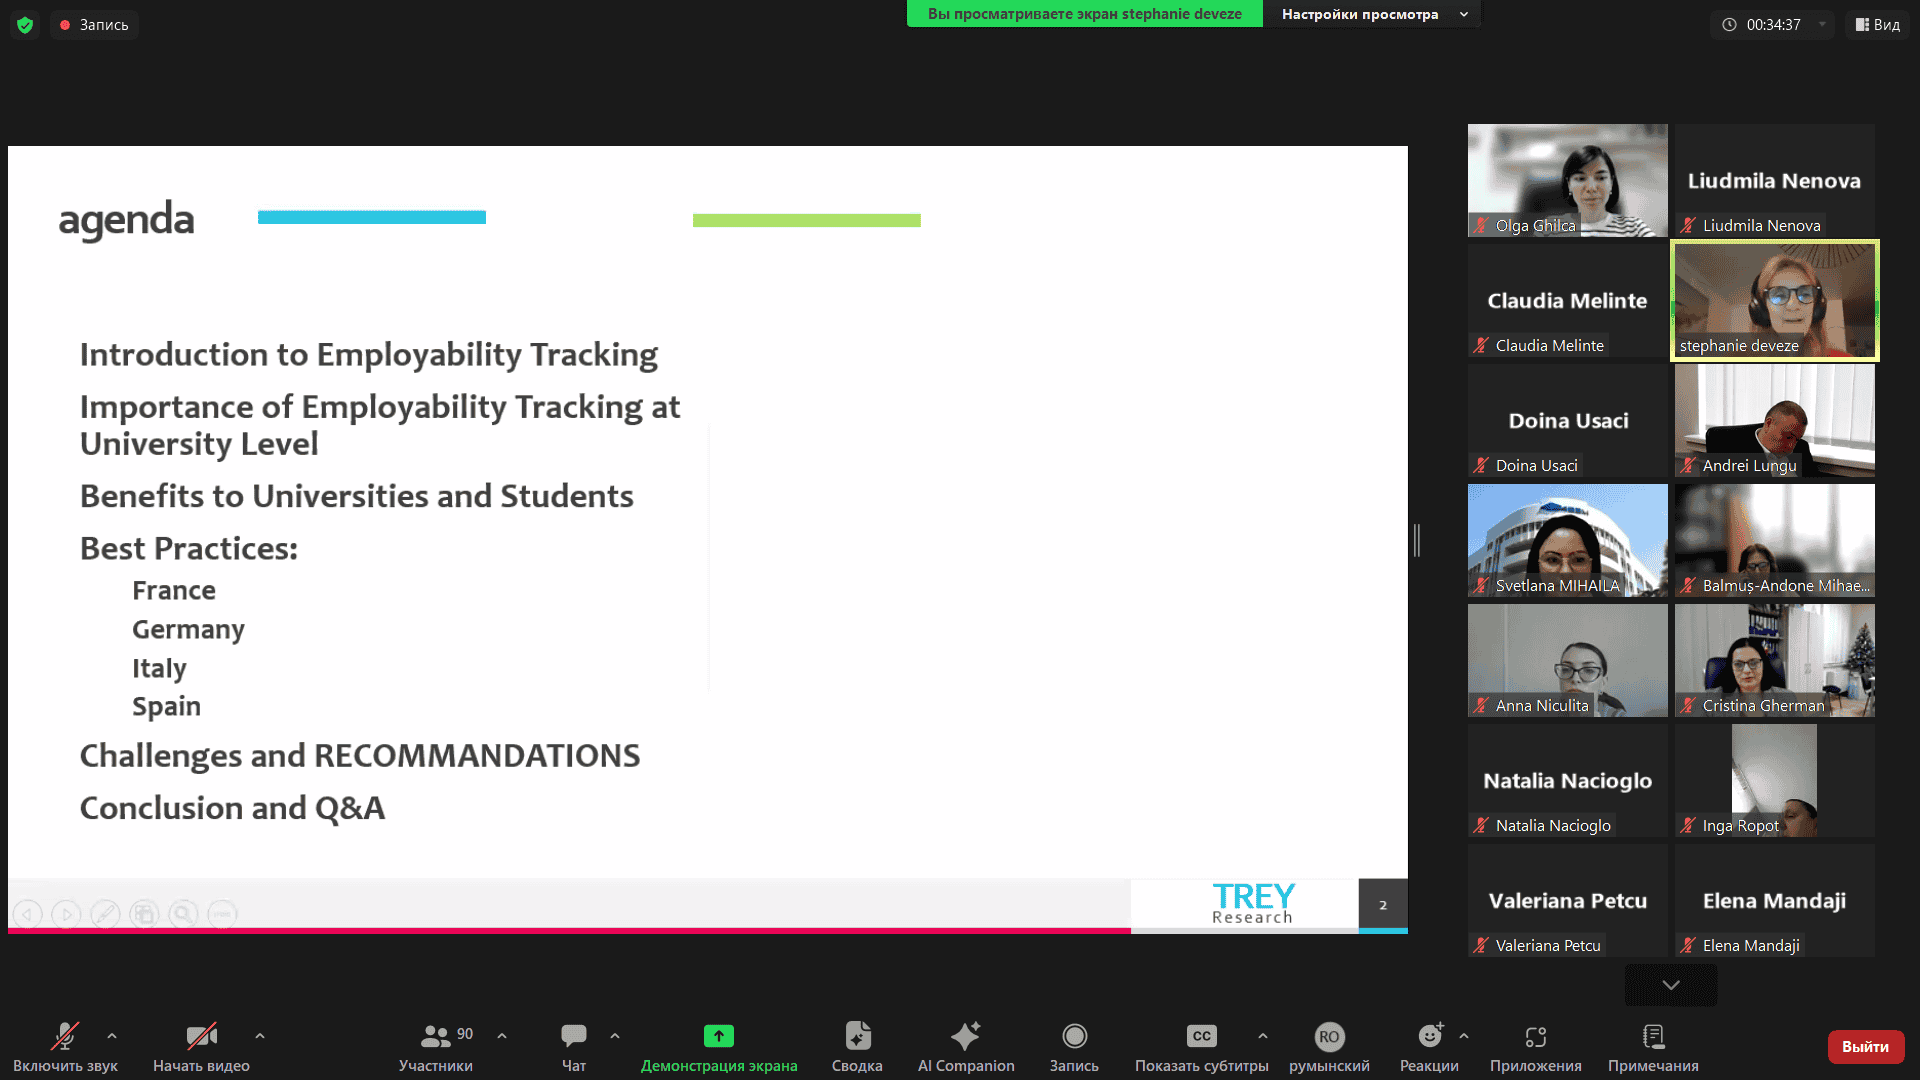The image size is (1920, 1080).
Task: Select the румынский language RO item
Action: (1328, 1036)
